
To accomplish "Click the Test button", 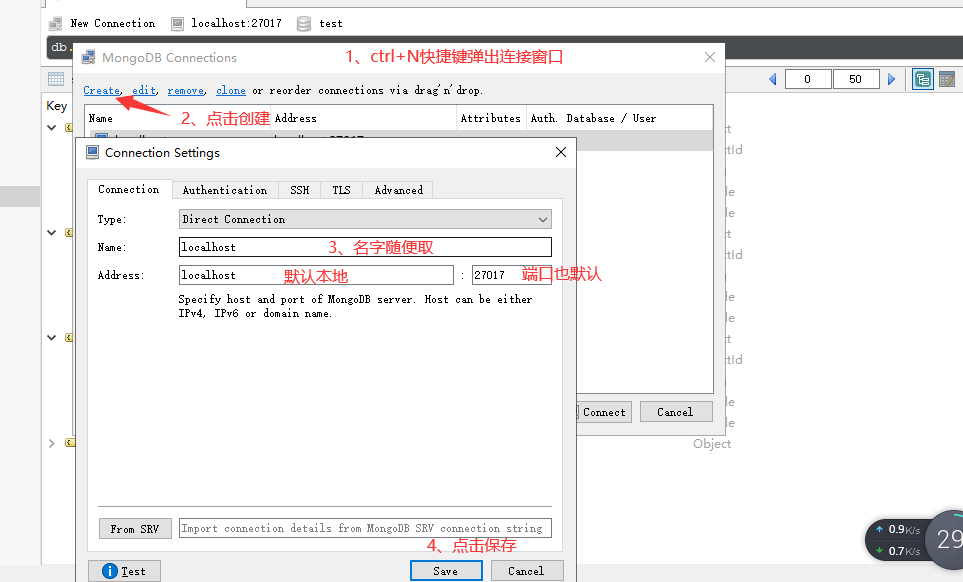I will tap(125, 571).
